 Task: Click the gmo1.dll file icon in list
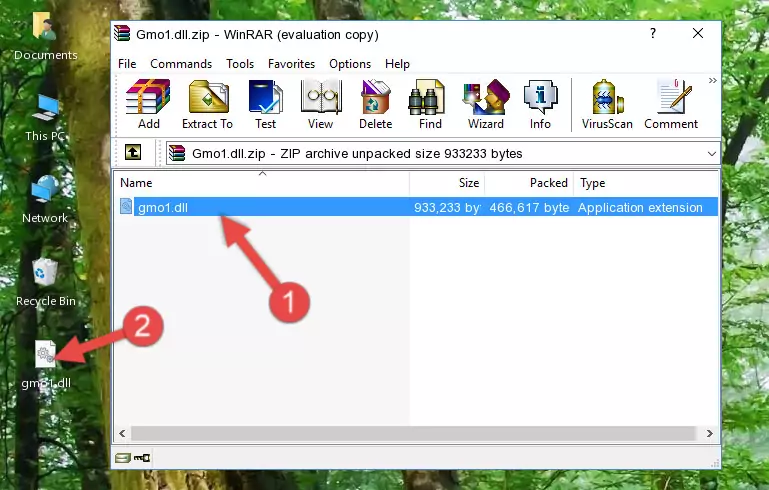126,206
